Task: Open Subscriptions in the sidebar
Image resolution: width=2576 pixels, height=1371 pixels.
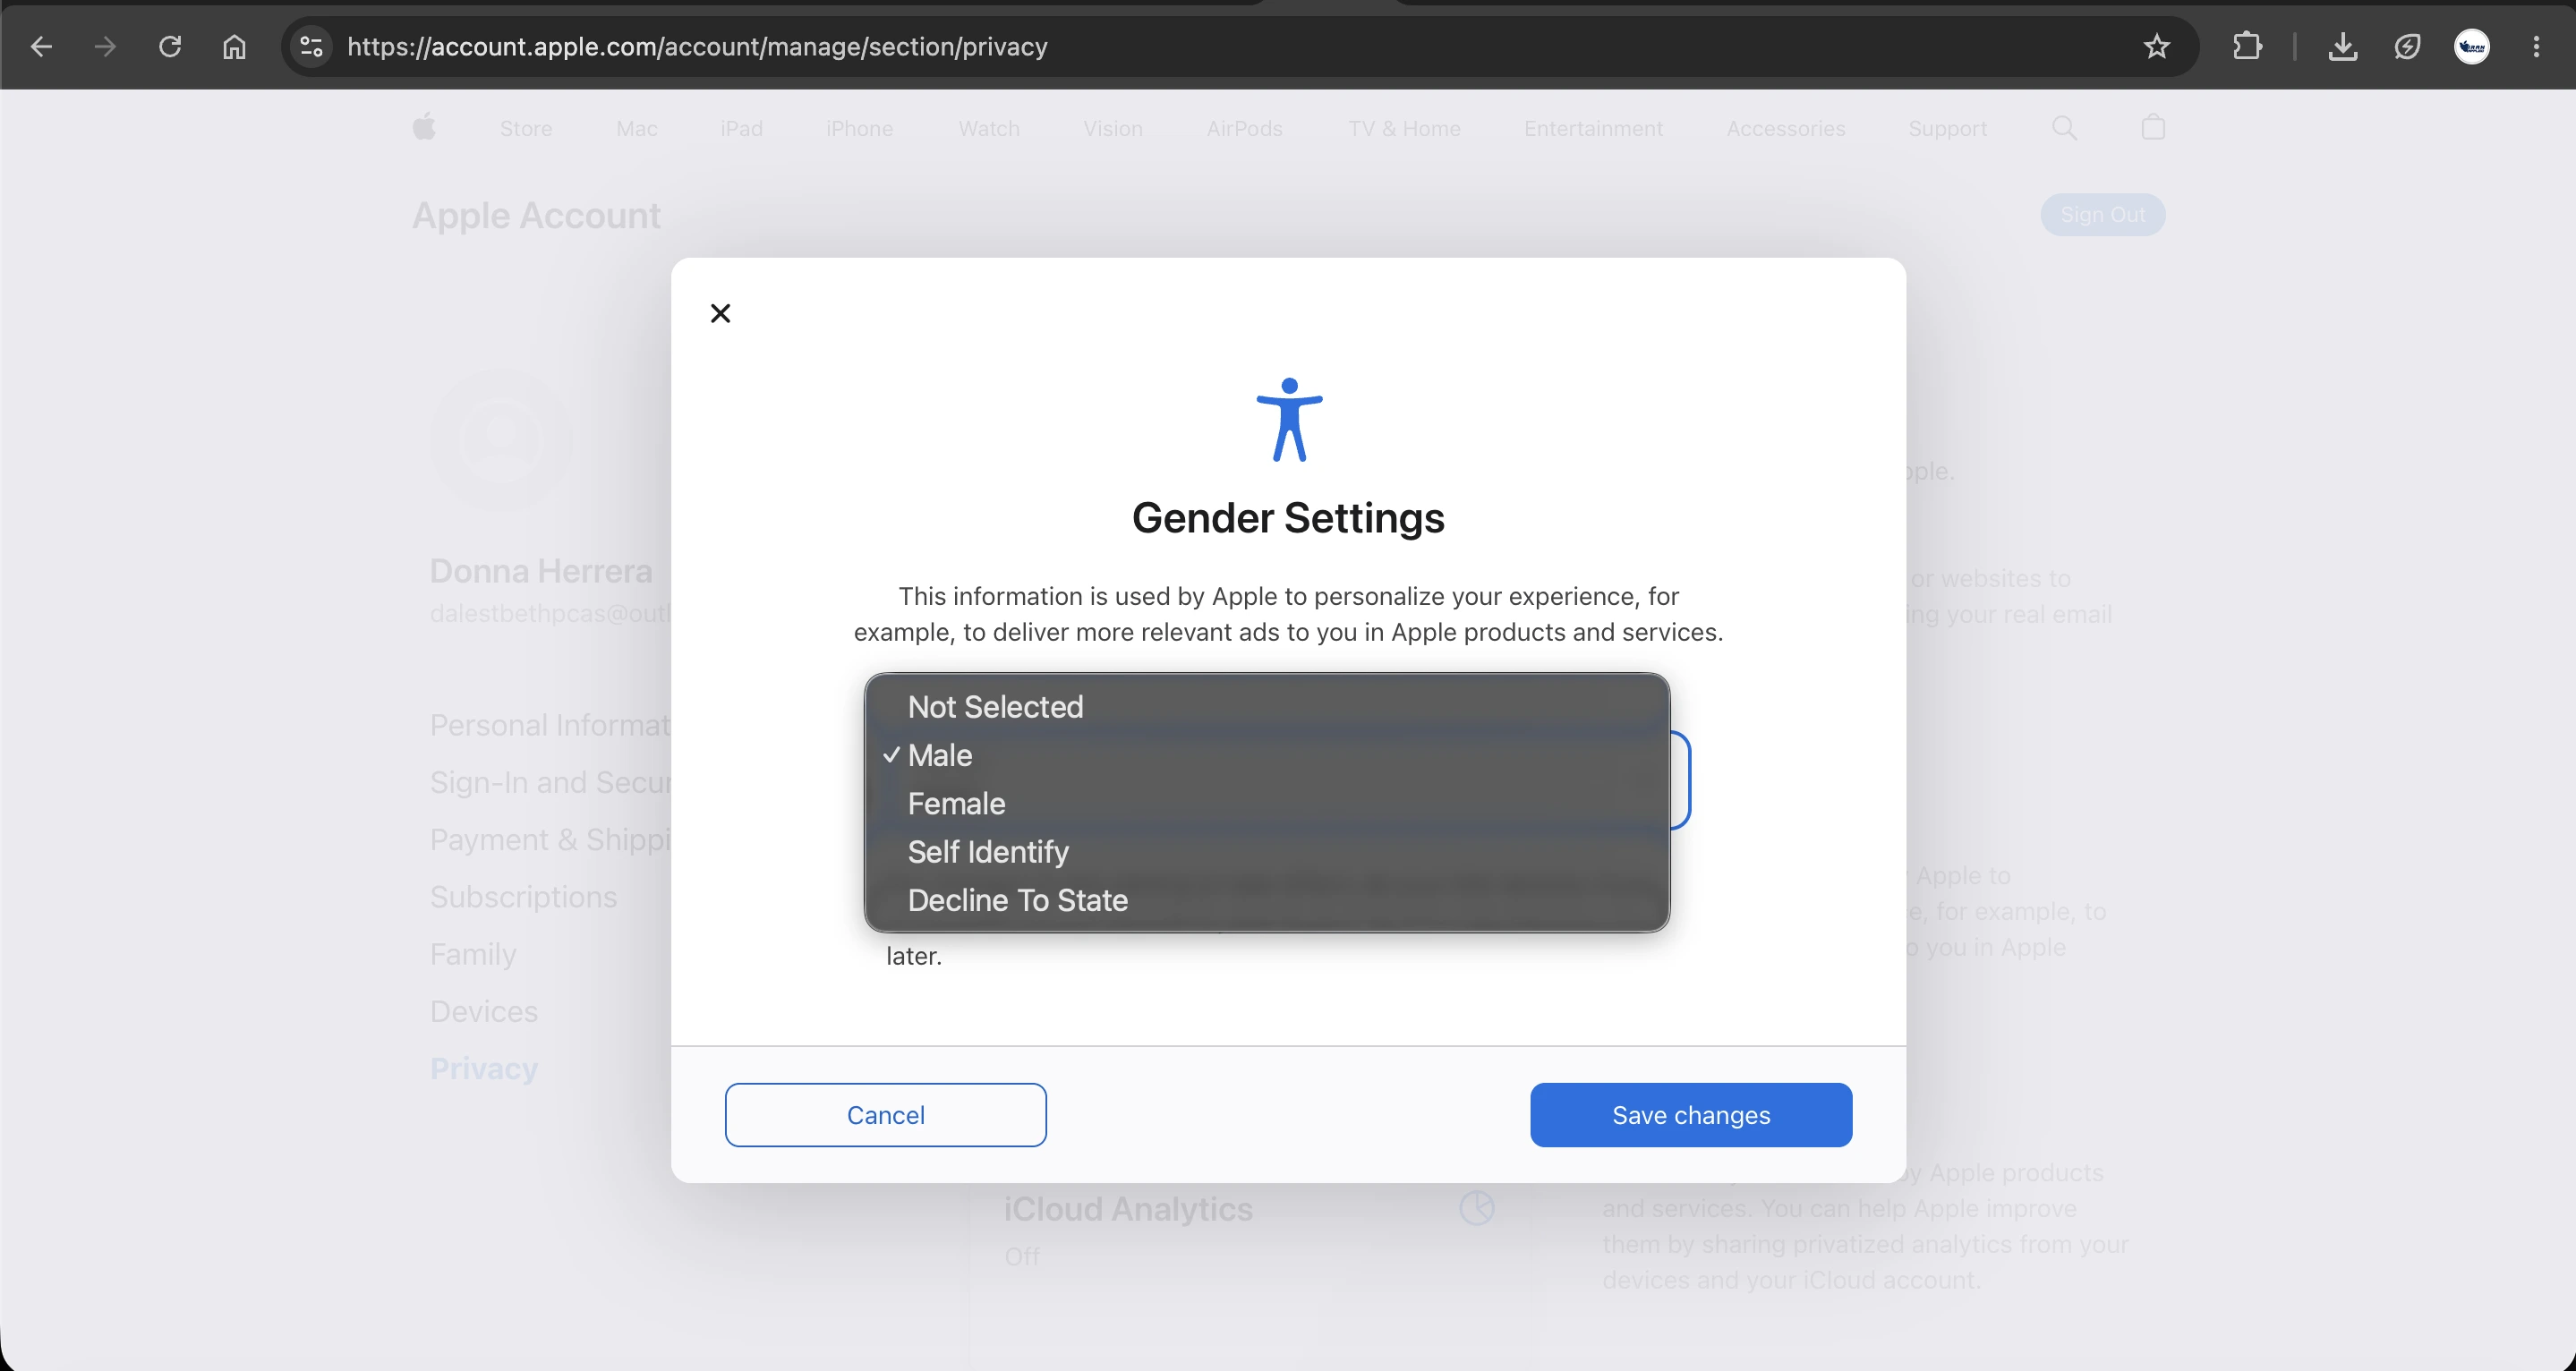Action: [523, 897]
